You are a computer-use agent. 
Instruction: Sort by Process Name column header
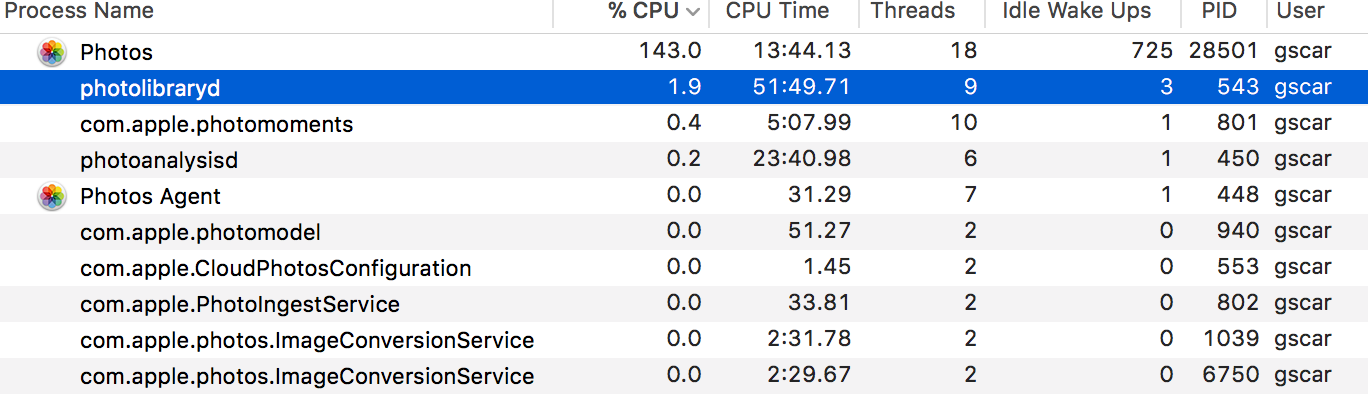pos(80,12)
